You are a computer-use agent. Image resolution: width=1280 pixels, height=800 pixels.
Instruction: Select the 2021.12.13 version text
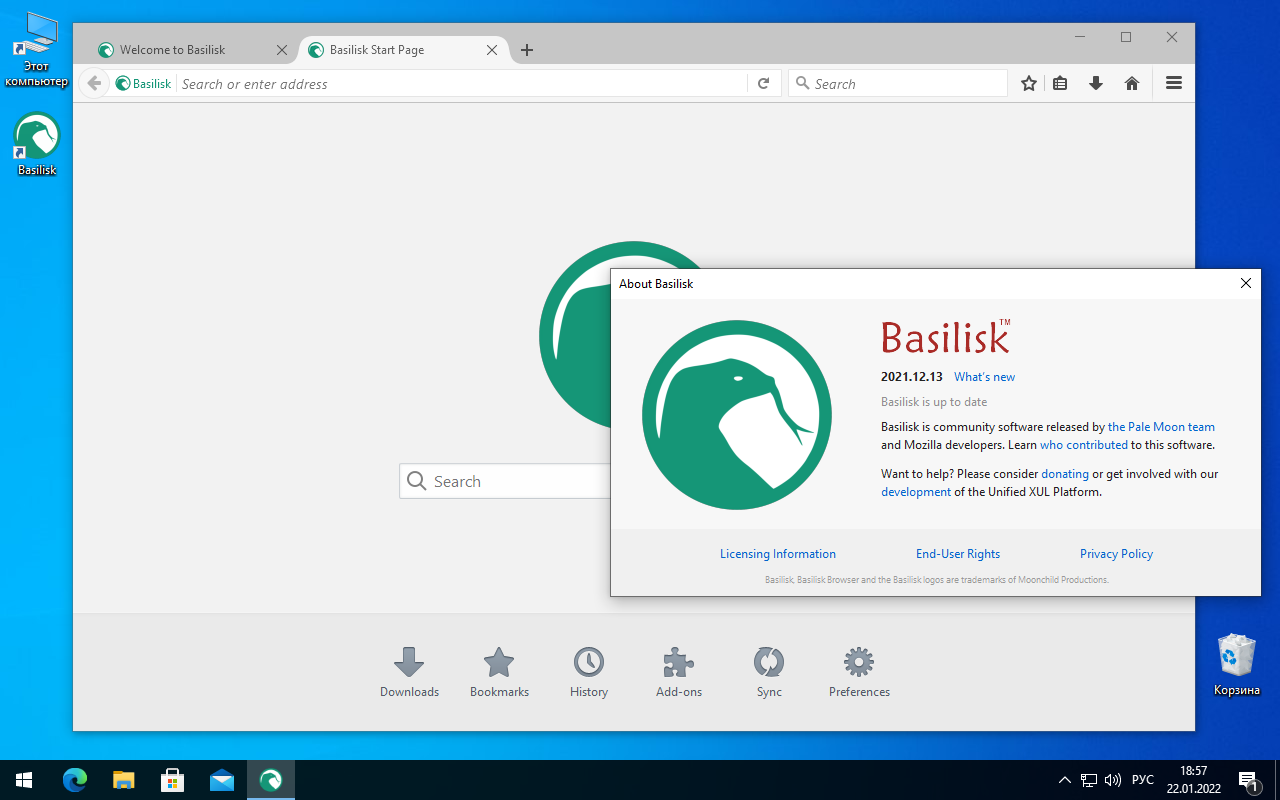[x=912, y=377]
